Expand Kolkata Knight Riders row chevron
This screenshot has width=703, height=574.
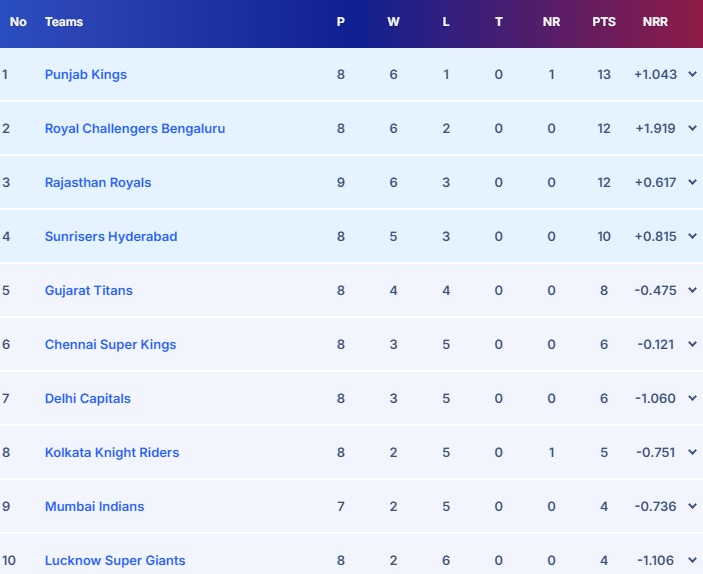click(x=692, y=453)
